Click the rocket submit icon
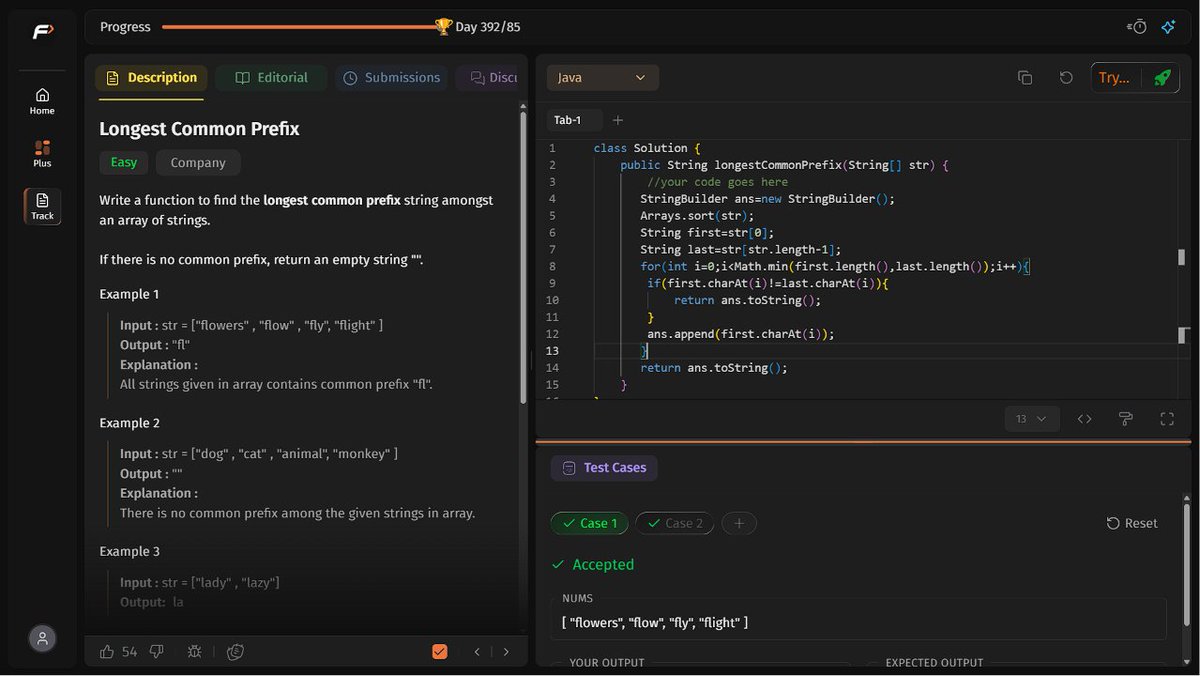The image size is (1200, 676). [x=1161, y=78]
